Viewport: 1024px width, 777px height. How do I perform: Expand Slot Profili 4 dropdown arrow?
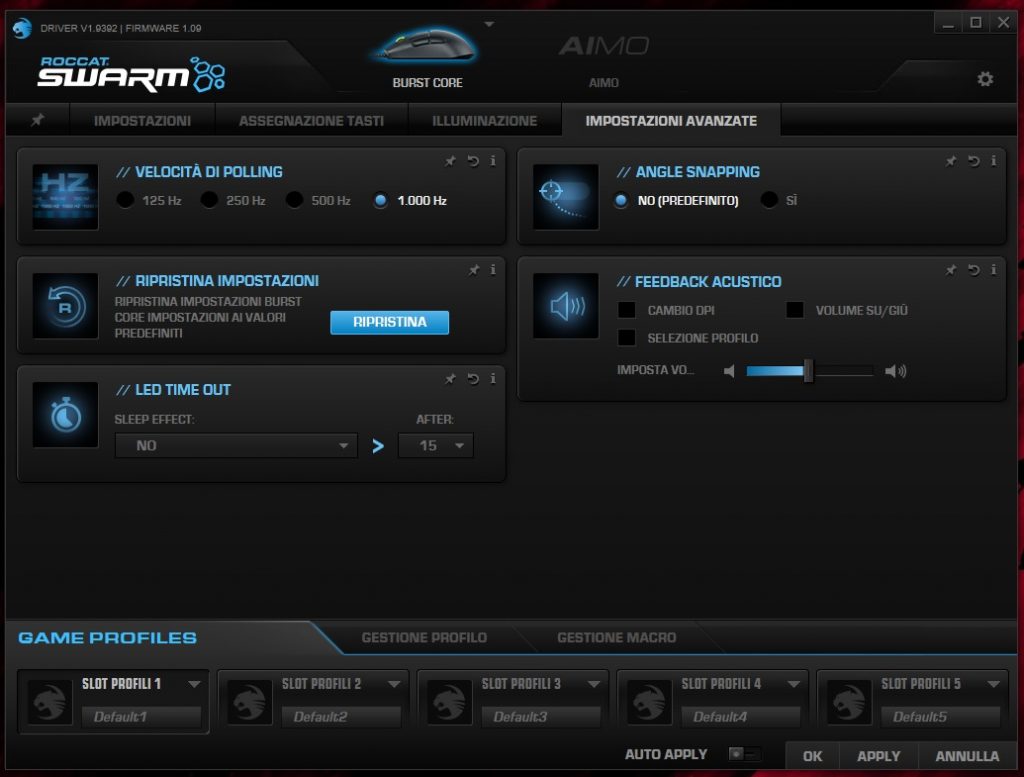(x=793, y=684)
